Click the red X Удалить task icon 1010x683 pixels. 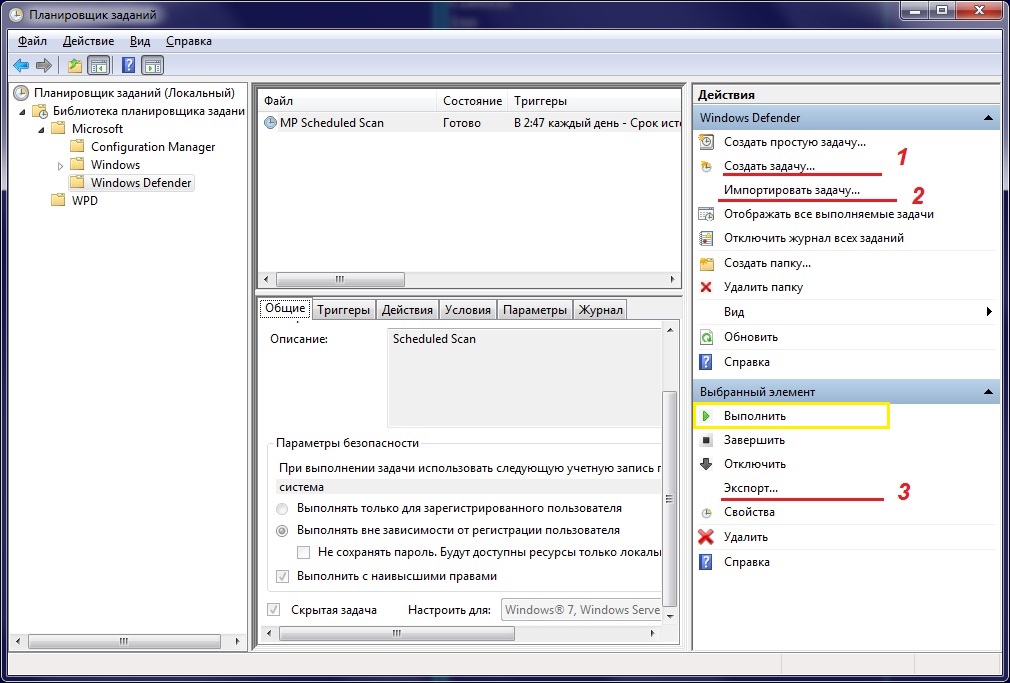pos(707,537)
